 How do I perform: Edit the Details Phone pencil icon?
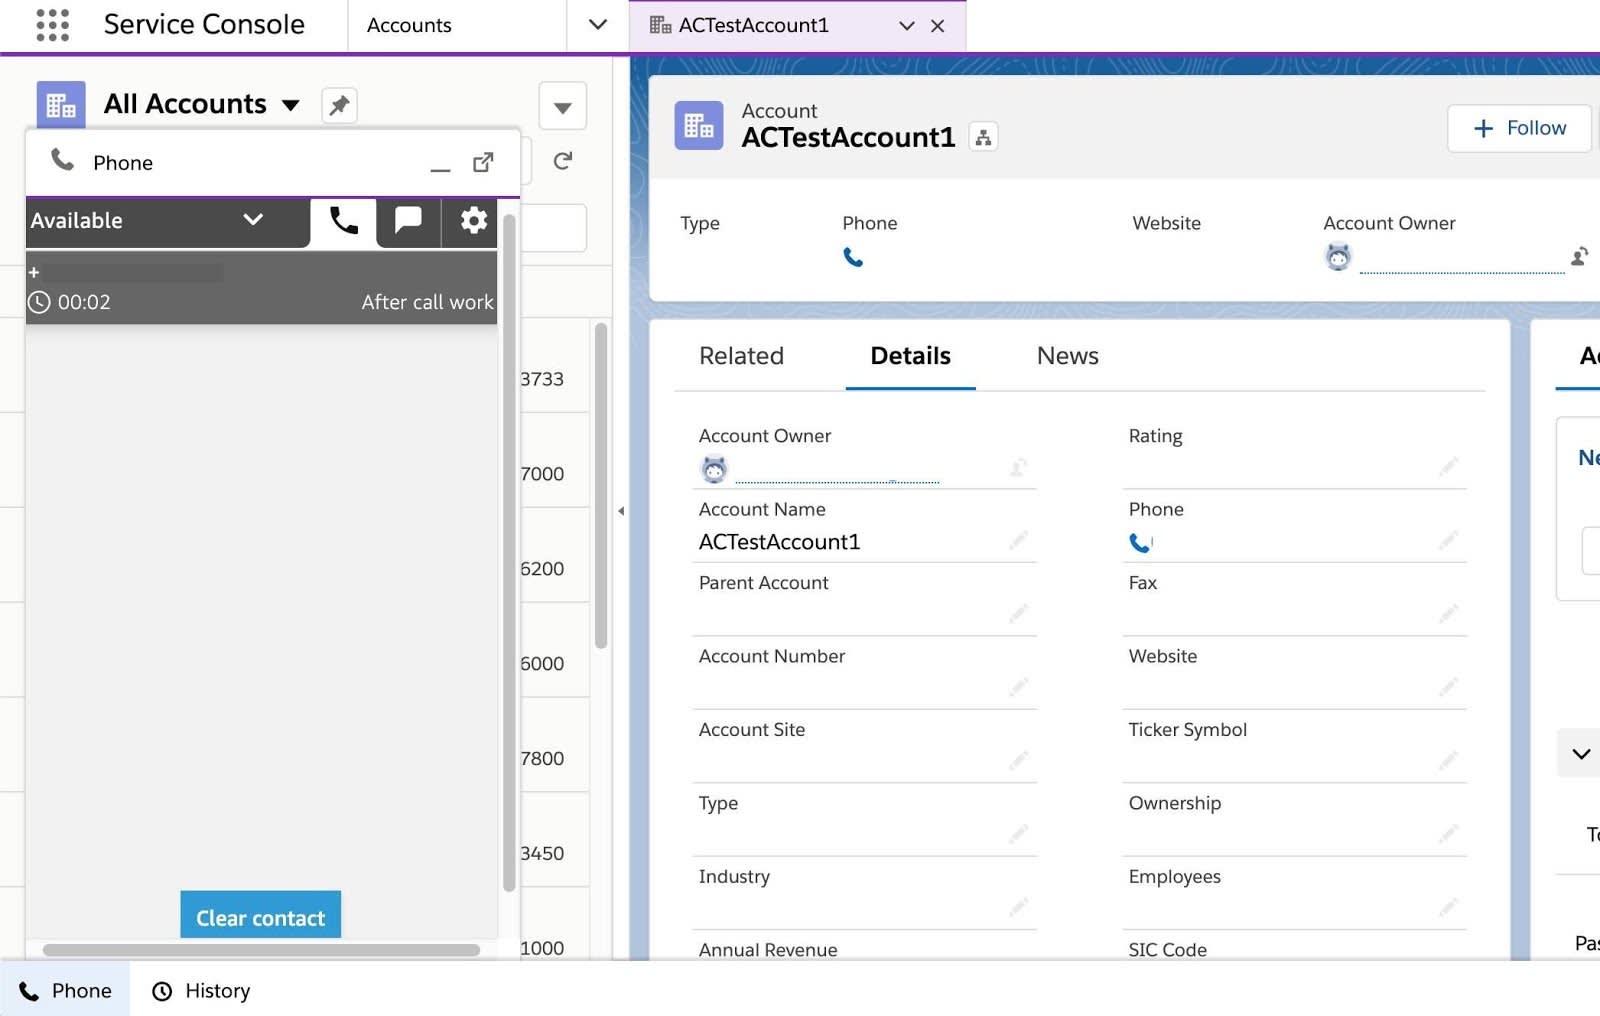[1448, 540]
